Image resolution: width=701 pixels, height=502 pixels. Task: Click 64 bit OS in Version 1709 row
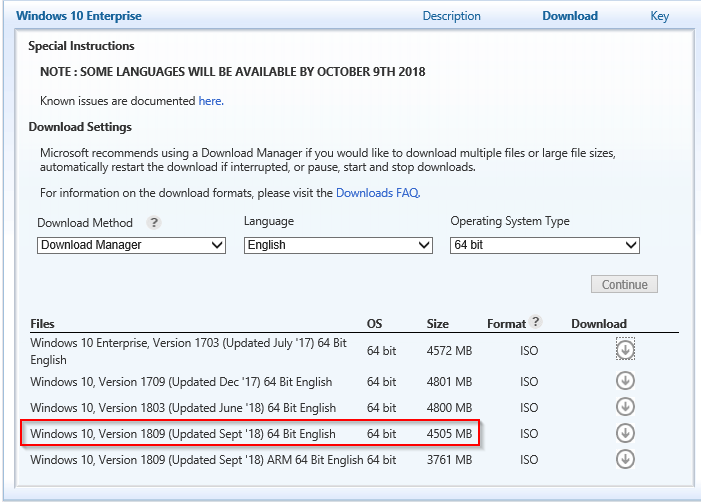(x=381, y=382)
